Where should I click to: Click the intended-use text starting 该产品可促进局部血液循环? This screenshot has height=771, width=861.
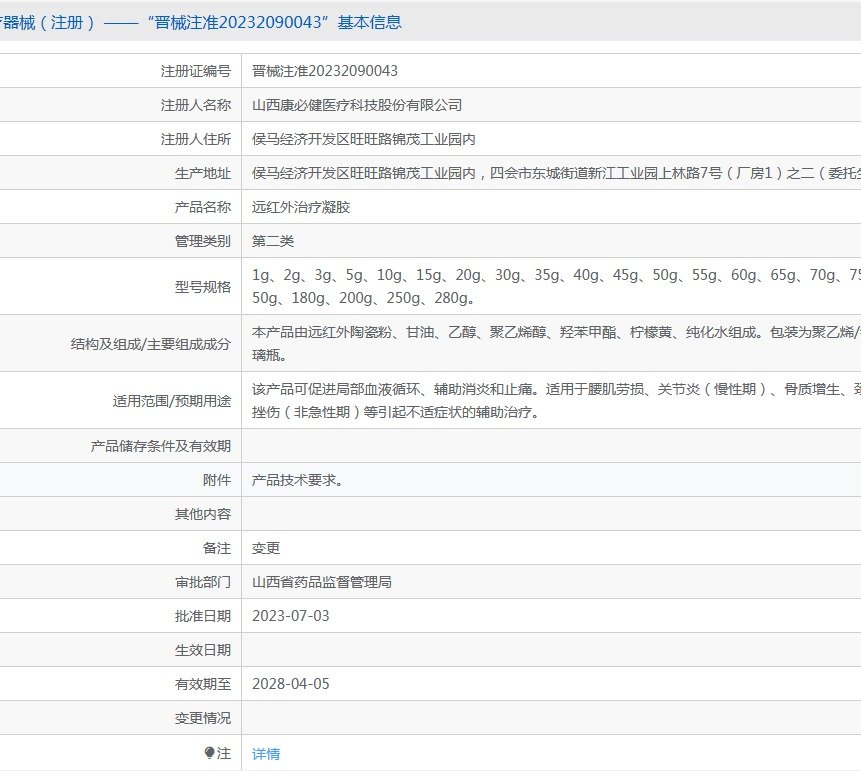[556, 400]
